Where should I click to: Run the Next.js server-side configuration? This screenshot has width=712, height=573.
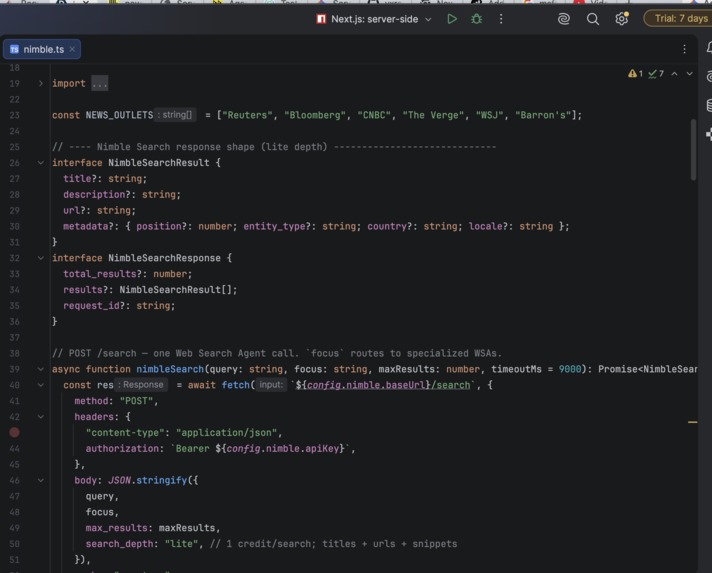coord(452,19)
